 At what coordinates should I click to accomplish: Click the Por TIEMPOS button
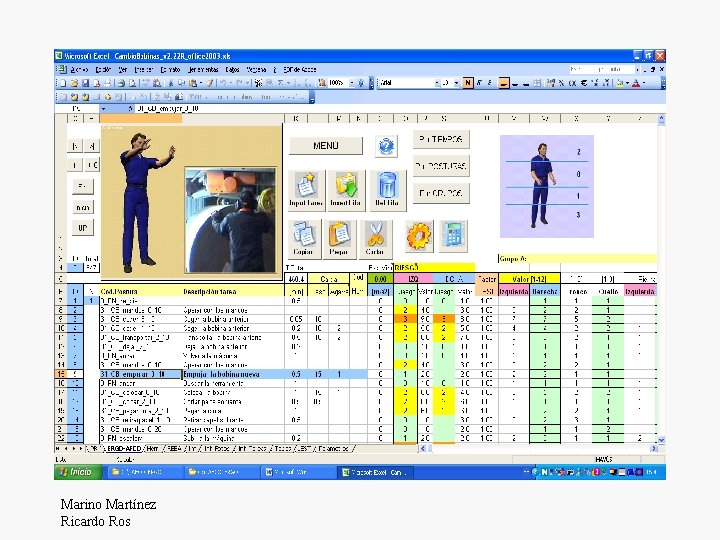pyautogui.click(x=441, y=139)
